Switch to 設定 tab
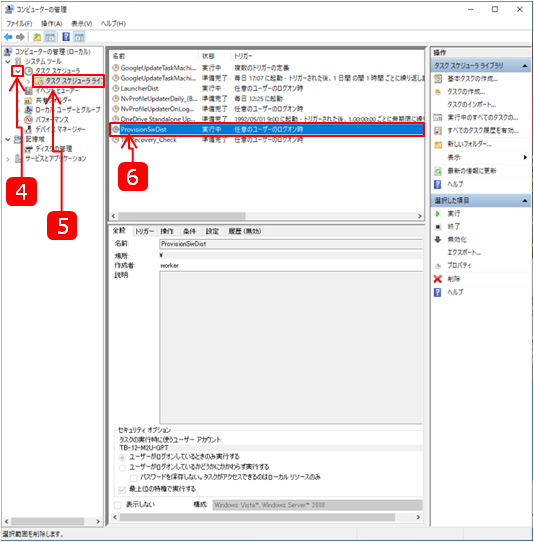Viewport: 534px width, 542px height. point(212,231)
